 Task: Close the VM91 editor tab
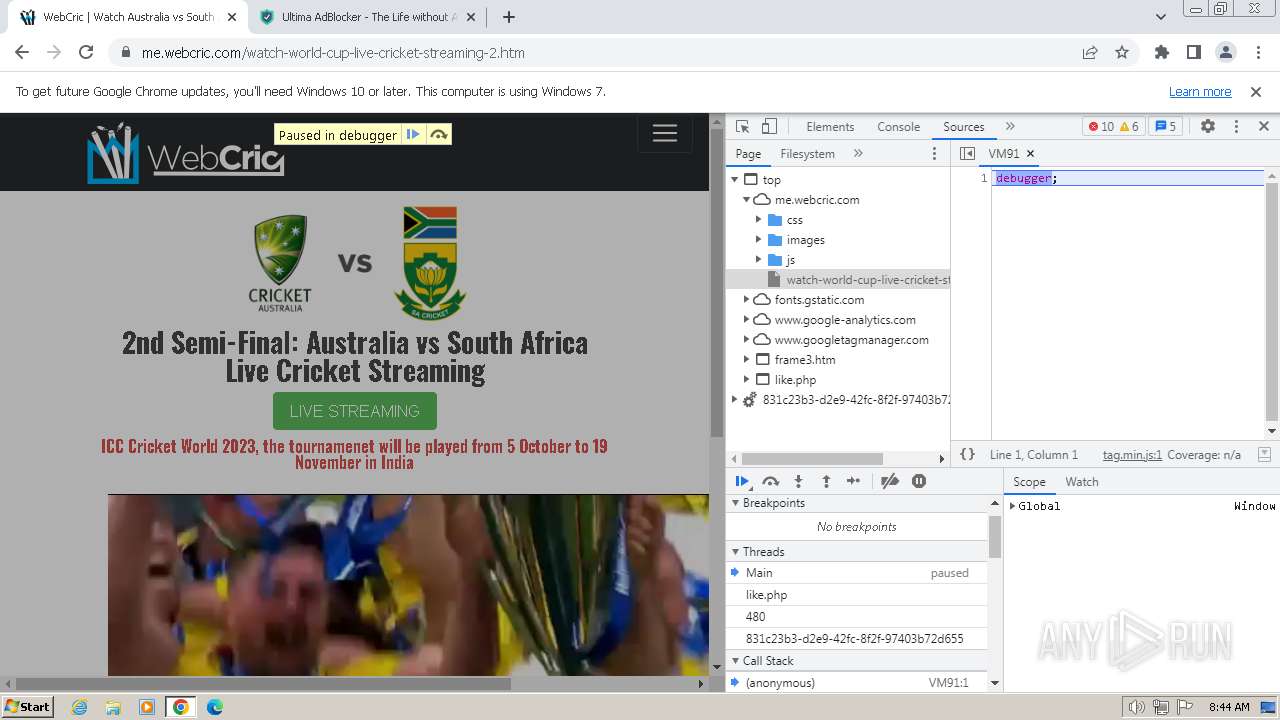pyautogui.click(x=1030, y=154)
